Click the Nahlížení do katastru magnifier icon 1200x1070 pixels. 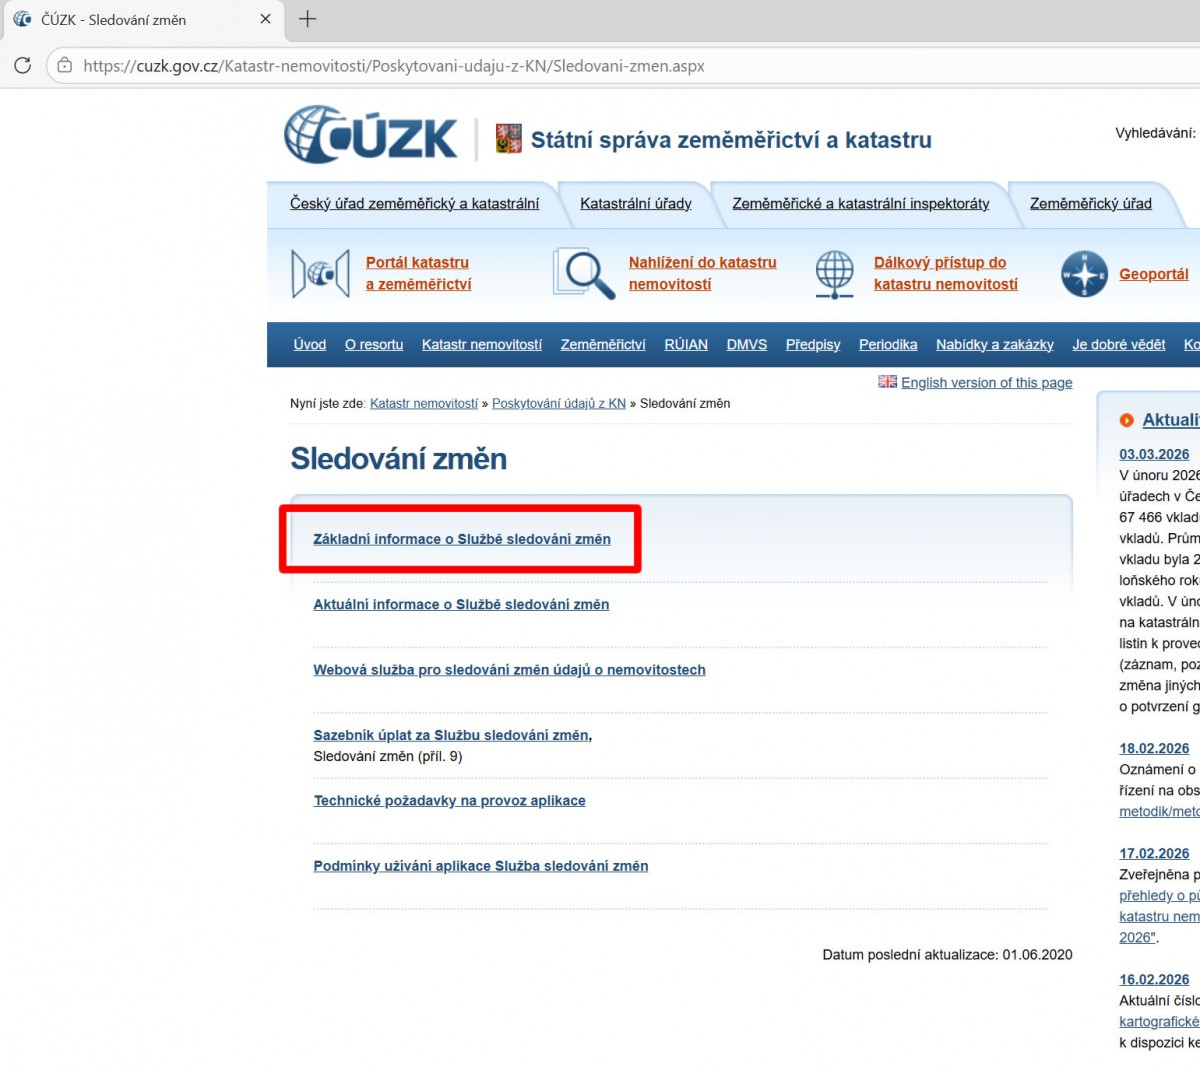click(x=584, y=273)
